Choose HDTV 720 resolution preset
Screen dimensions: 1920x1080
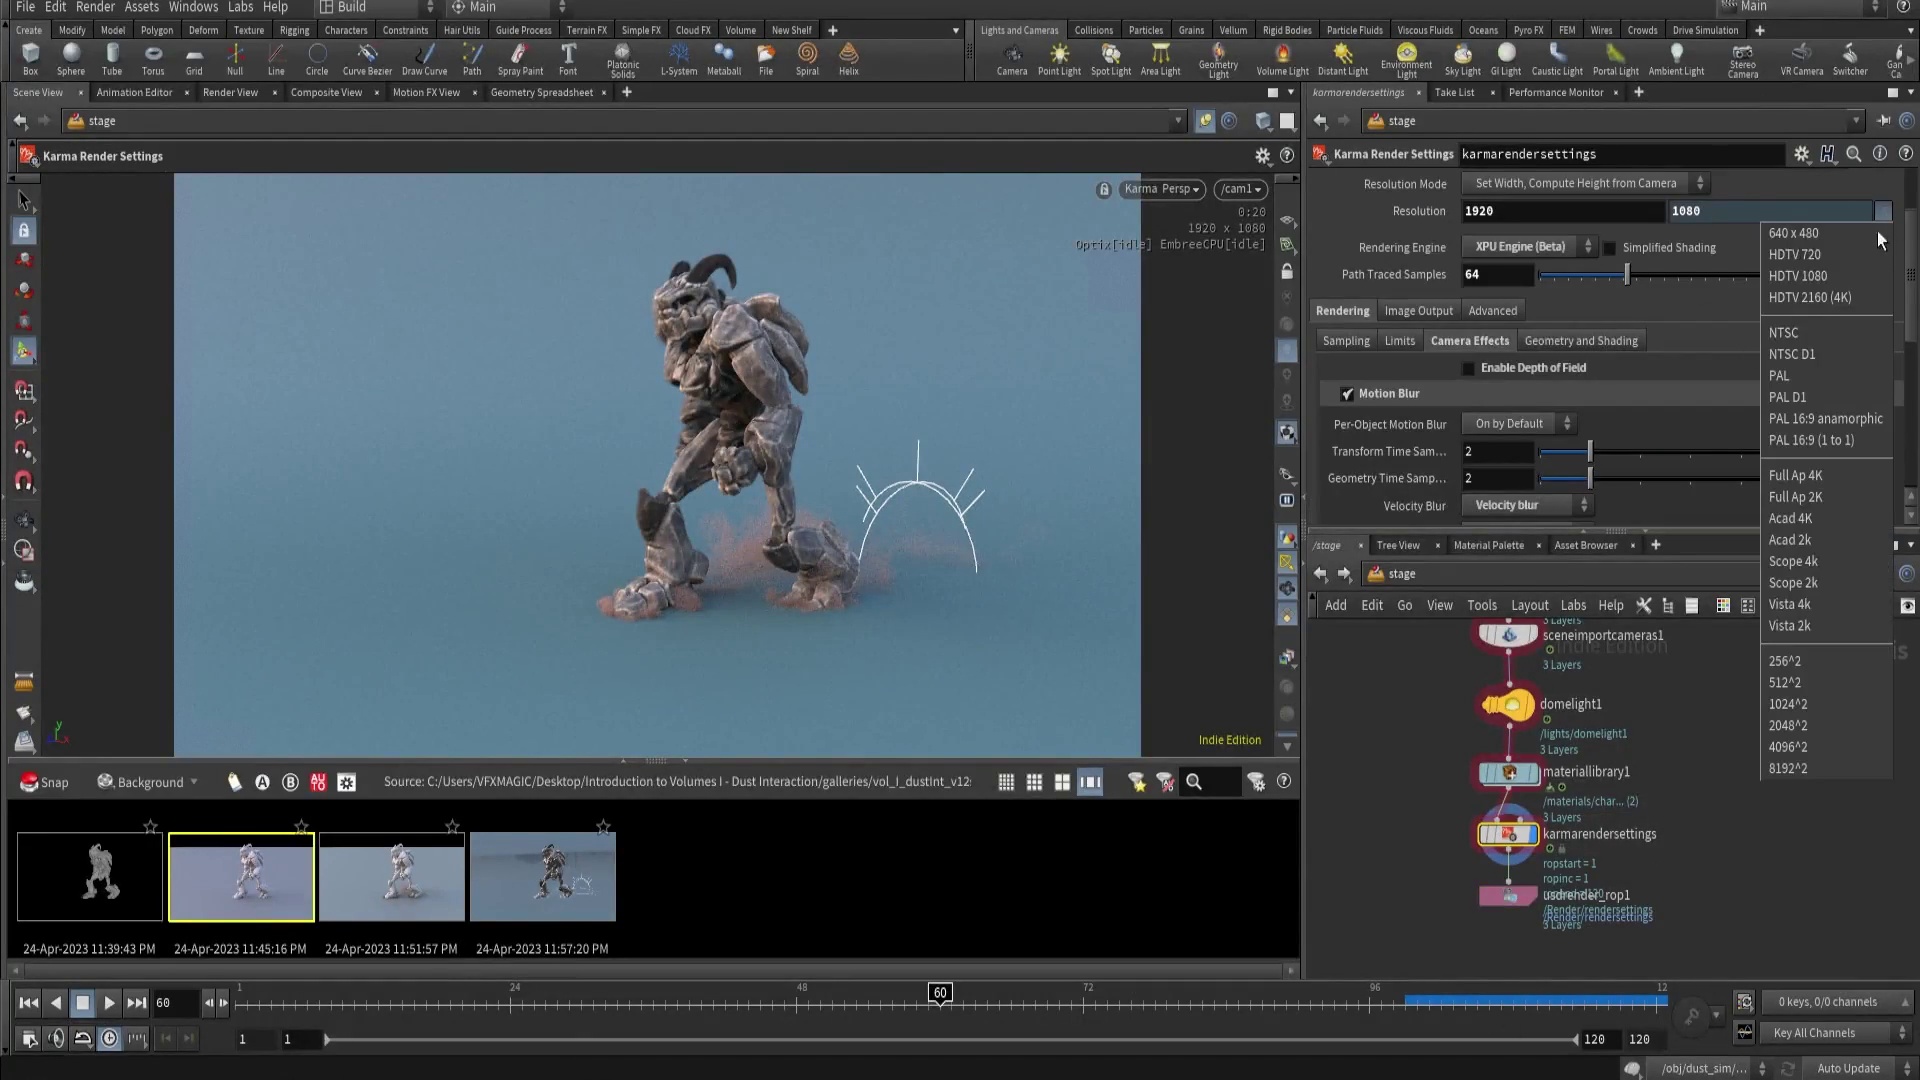pyautogui.click(x=1794, y=254)
